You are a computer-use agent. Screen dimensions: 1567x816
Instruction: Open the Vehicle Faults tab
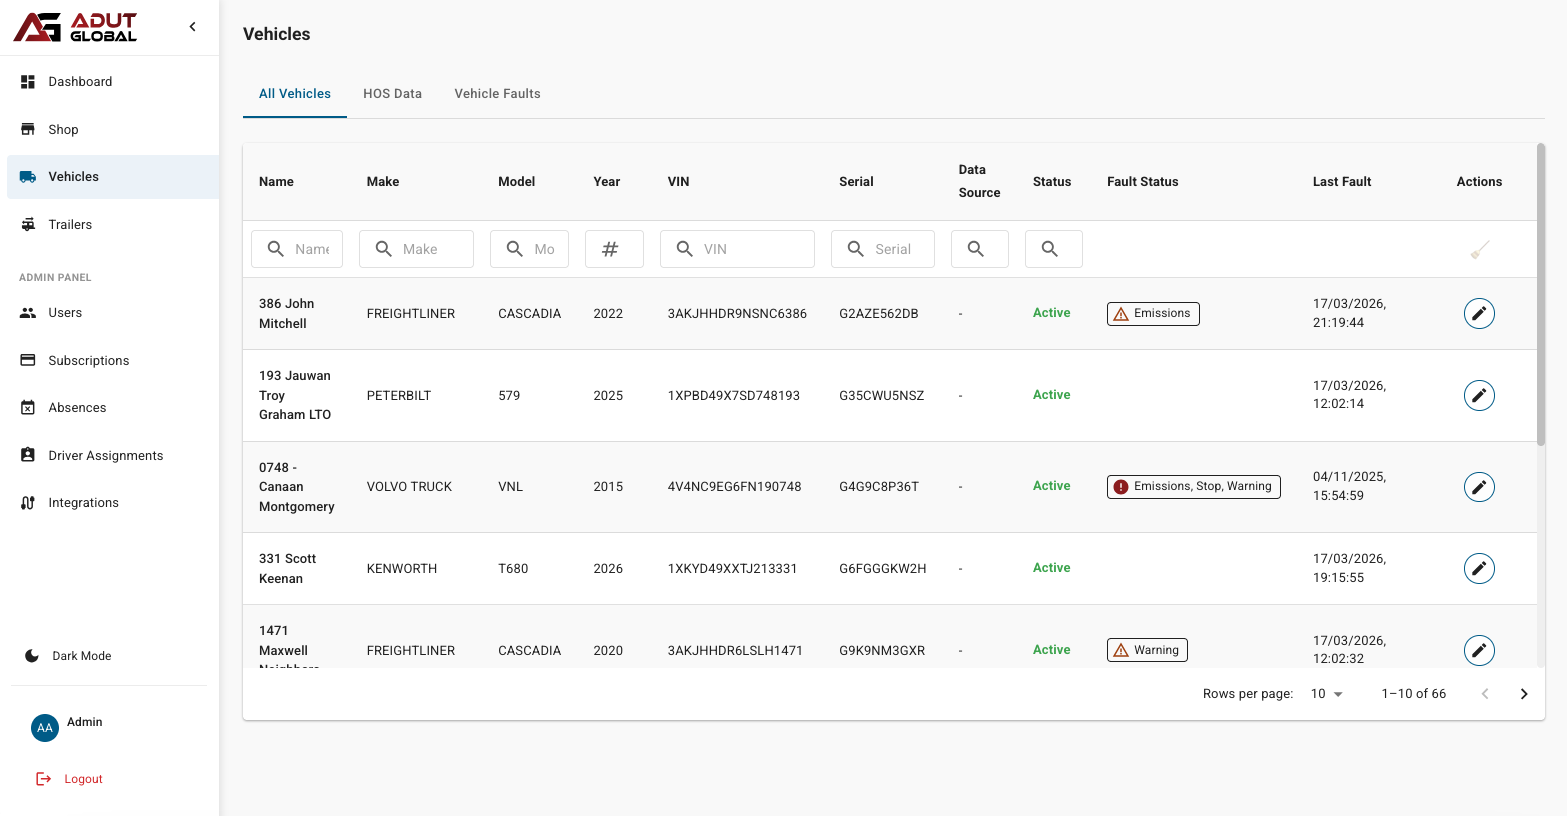click(x=497, y=94)
